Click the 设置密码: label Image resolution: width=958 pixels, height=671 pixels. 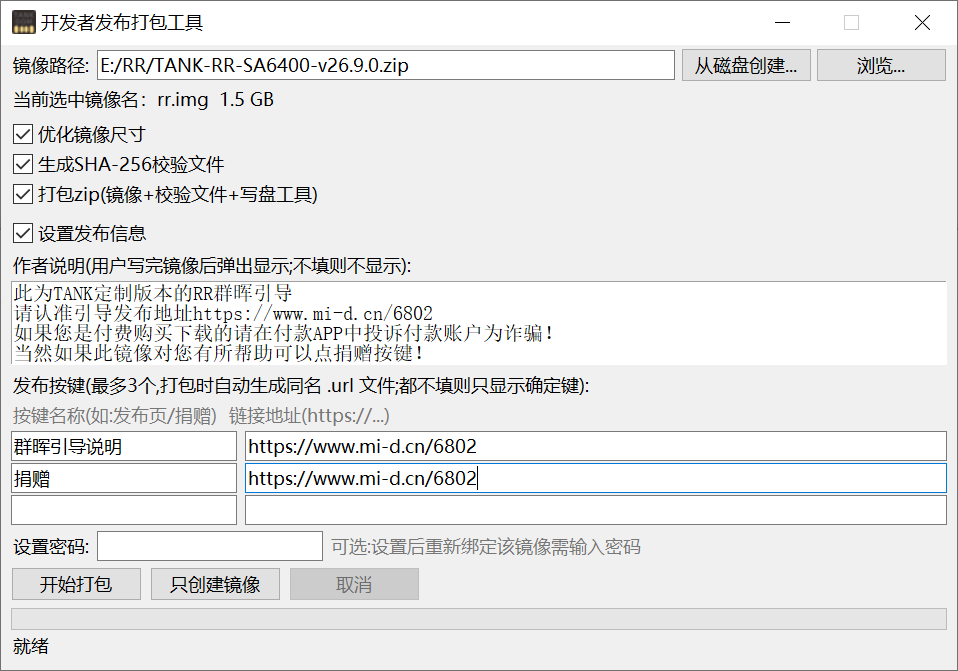coord(51,546)
